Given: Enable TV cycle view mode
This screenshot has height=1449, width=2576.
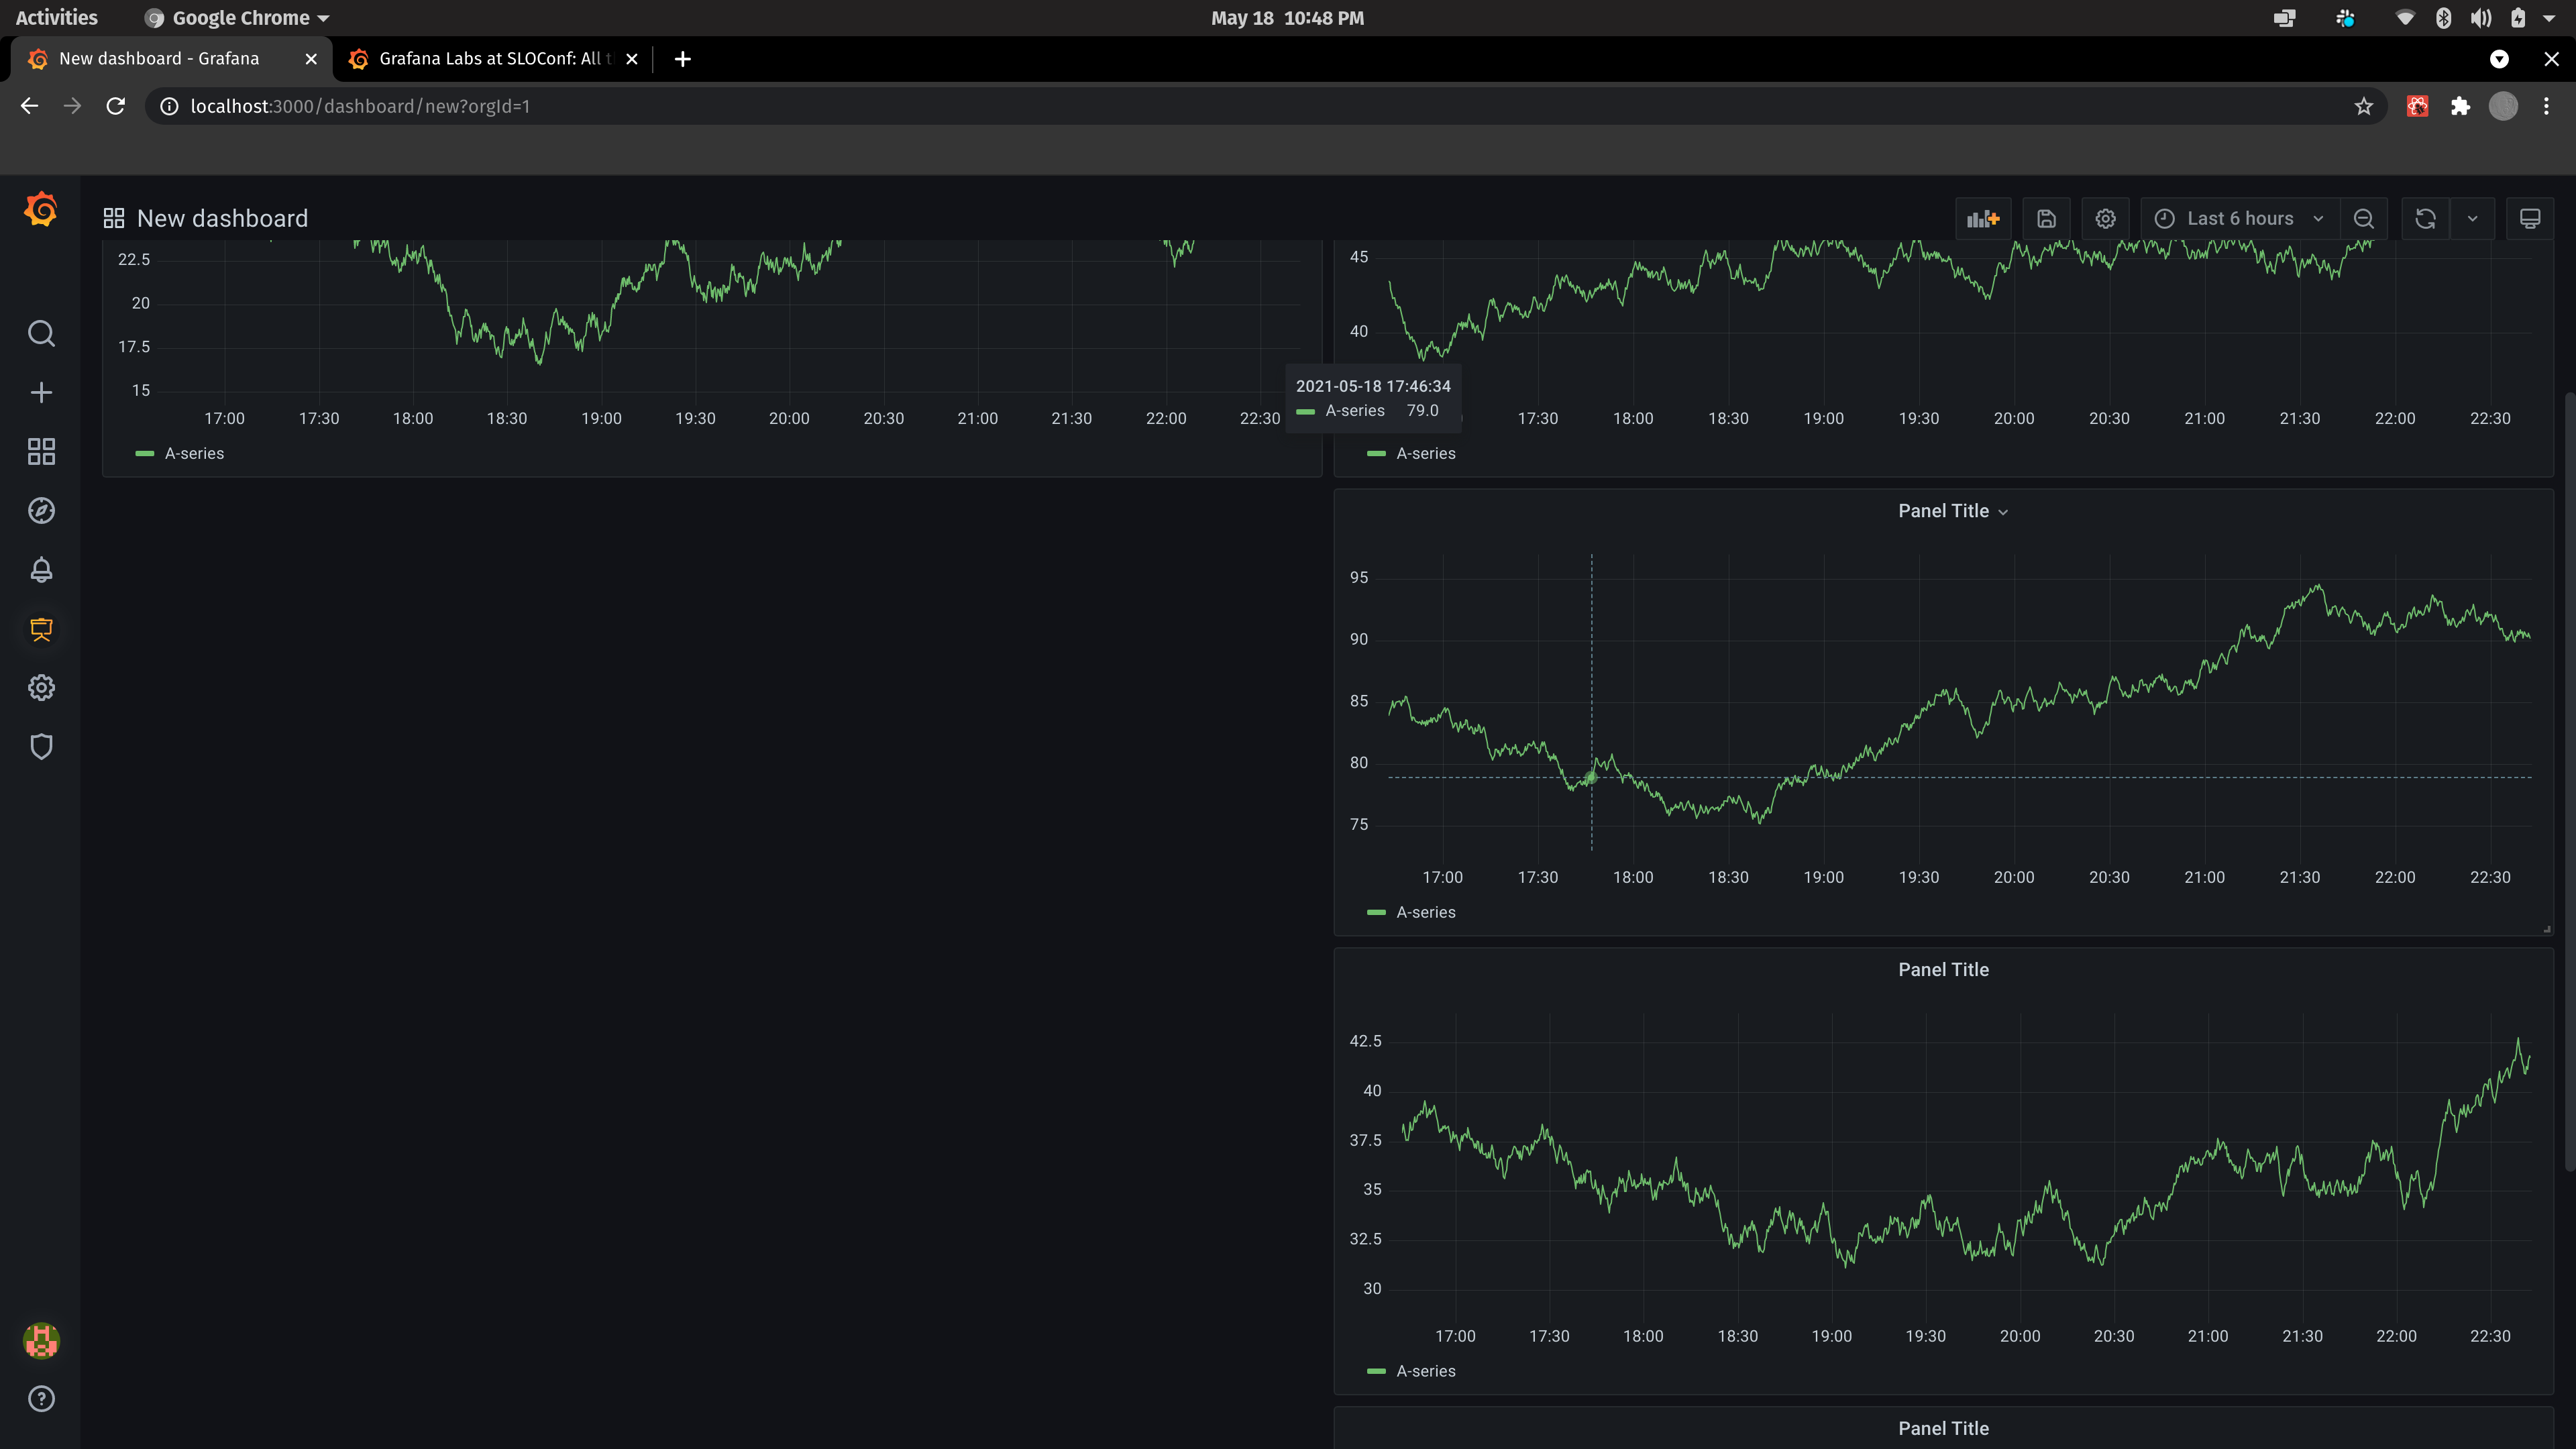Looking at the screenshot, I should point(2531,218).
